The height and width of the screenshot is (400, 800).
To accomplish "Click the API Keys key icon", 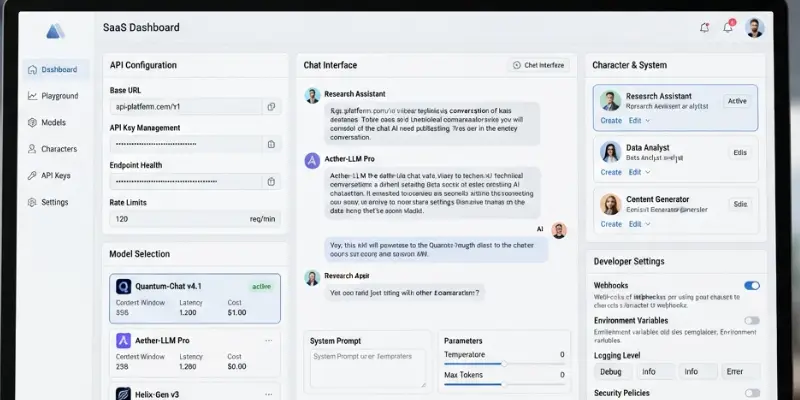I will point(32,176).
